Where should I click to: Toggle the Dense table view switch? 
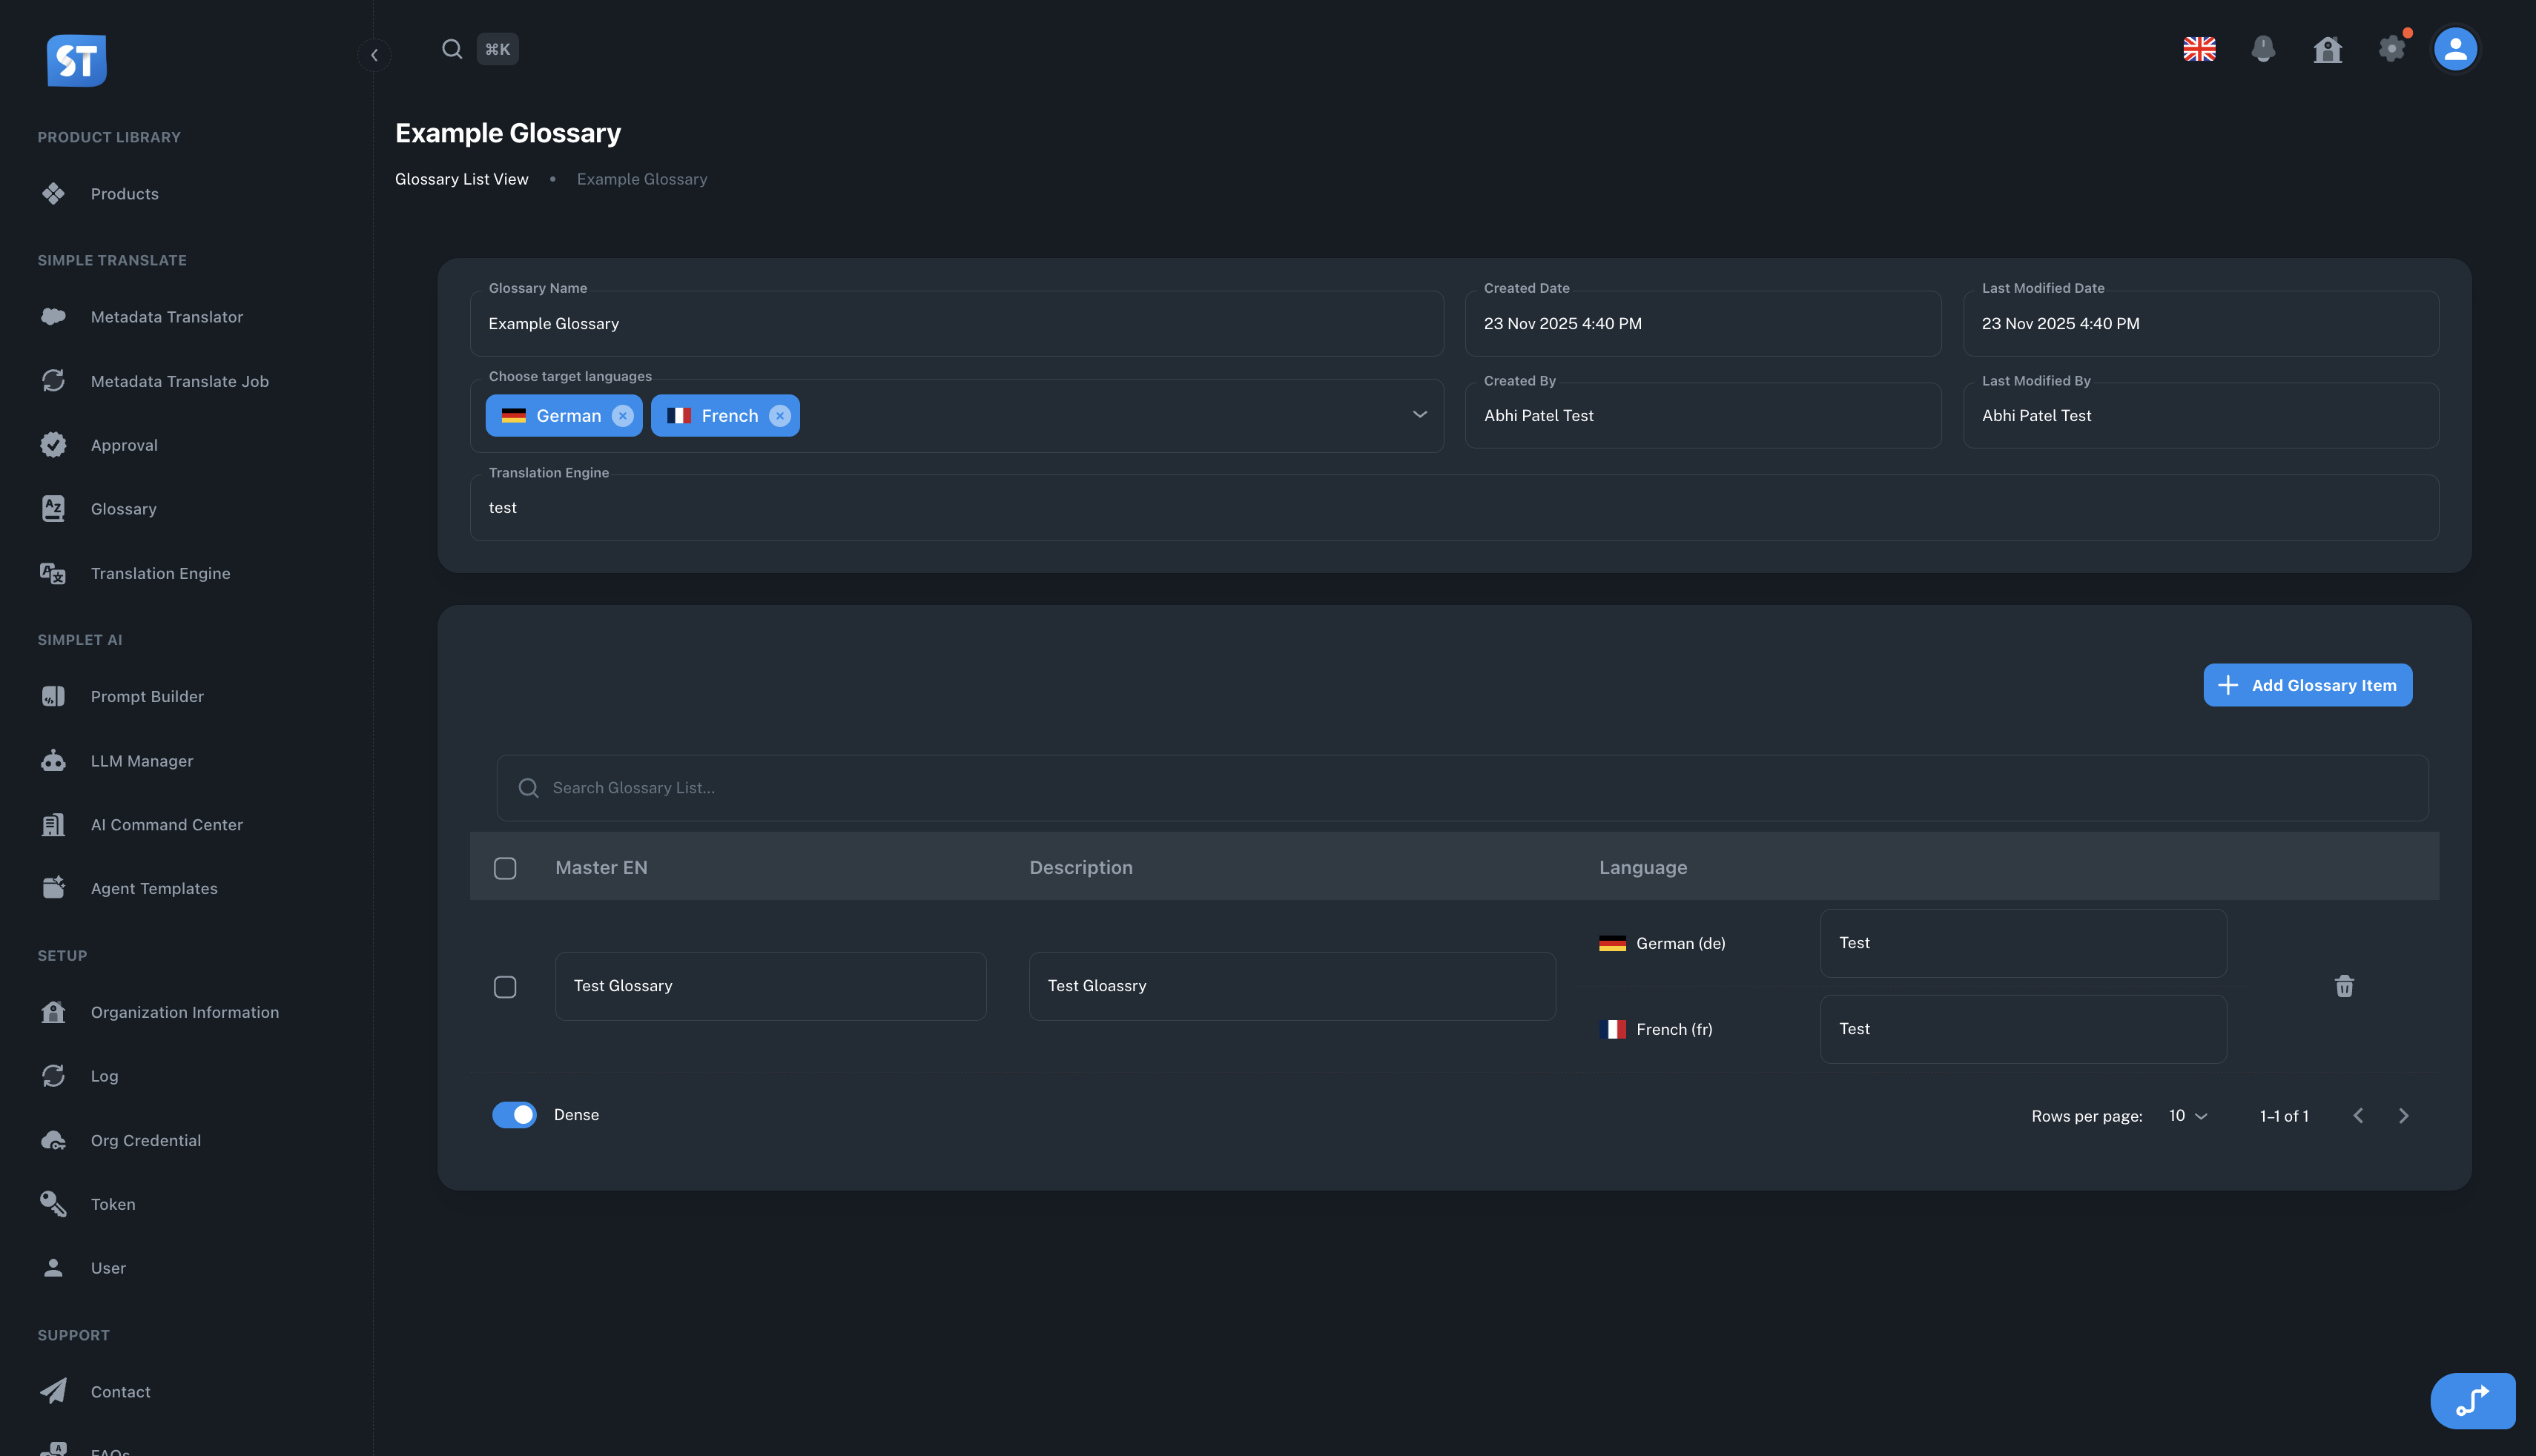(x=515, y=1114)
